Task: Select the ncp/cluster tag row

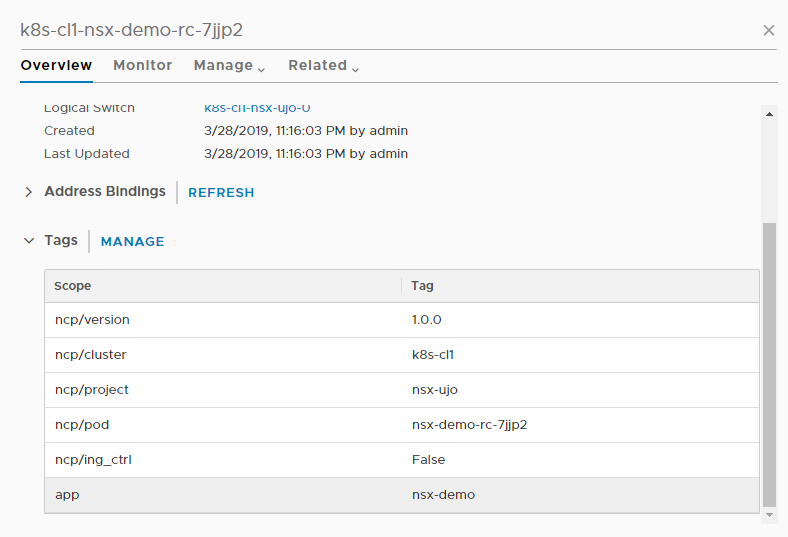Action: (400, 355)
